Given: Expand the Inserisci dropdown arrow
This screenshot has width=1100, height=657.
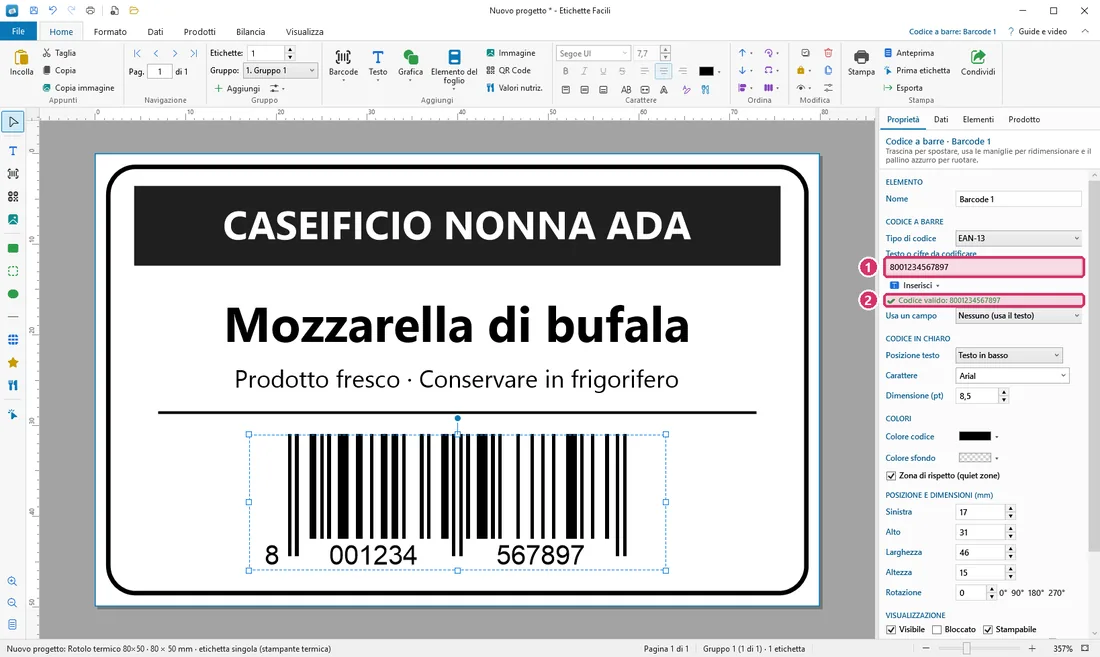Looking at the screenshot, I should pos(937,286).
